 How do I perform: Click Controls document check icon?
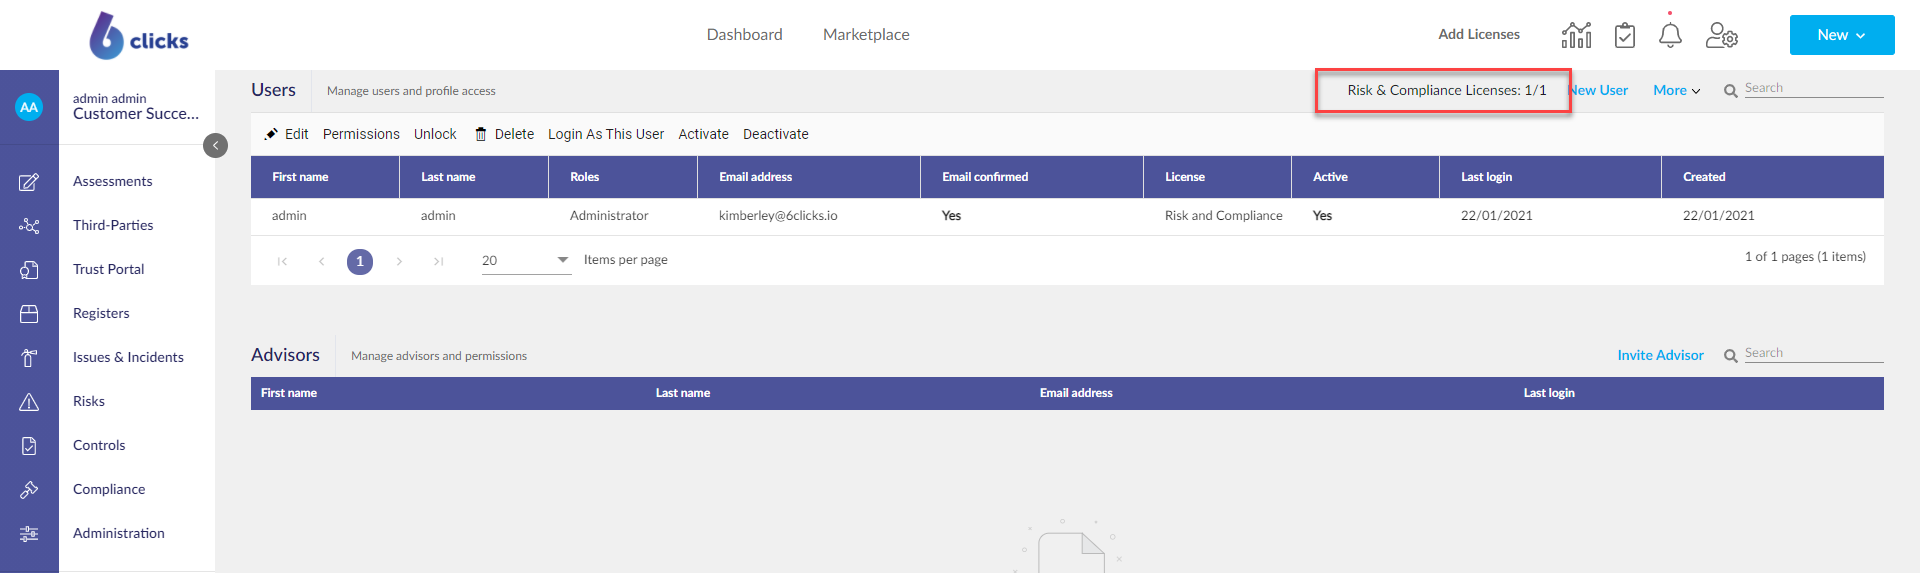[29, 446]
